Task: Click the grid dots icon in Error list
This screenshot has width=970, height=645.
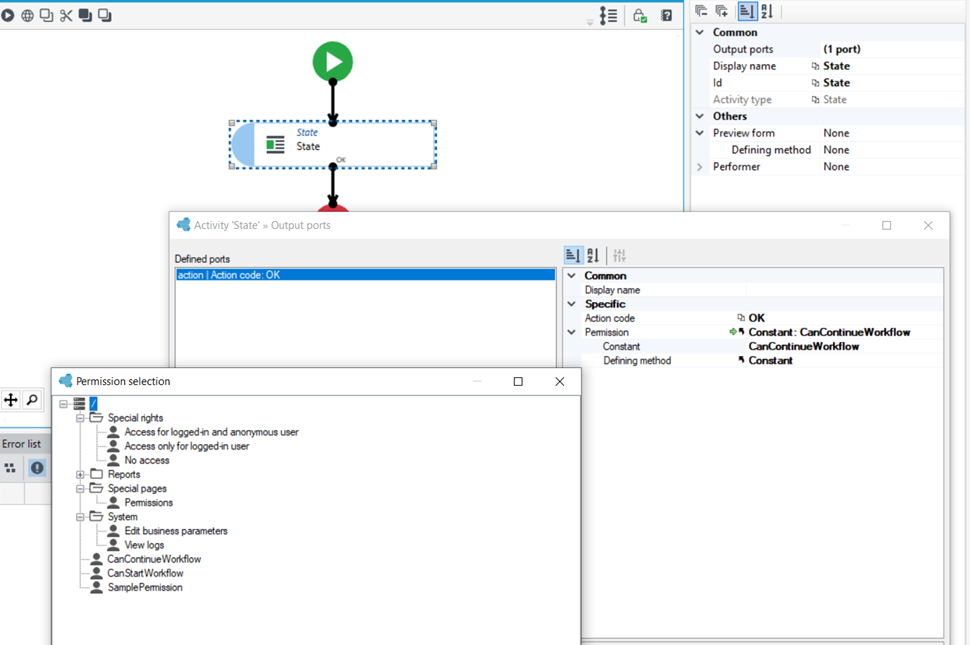Action: 10,468
